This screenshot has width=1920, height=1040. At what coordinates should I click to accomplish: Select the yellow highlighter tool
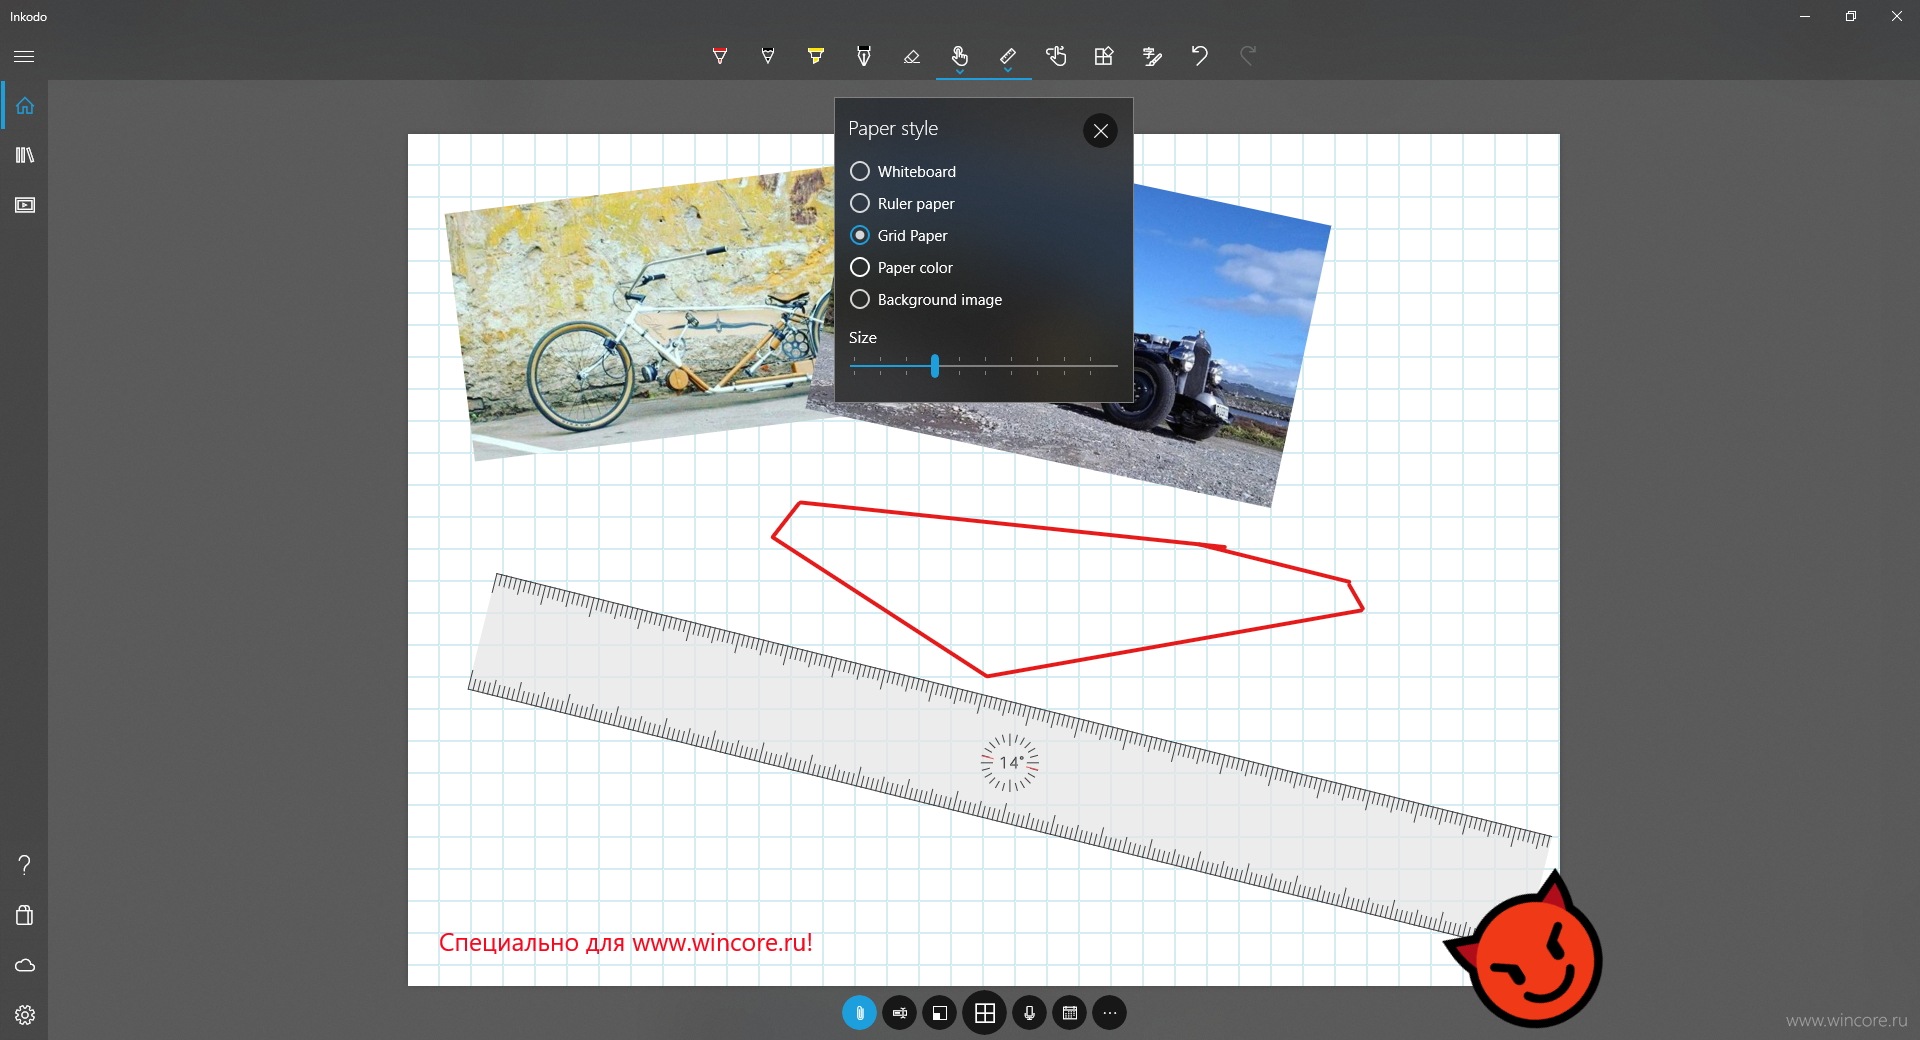815,56
